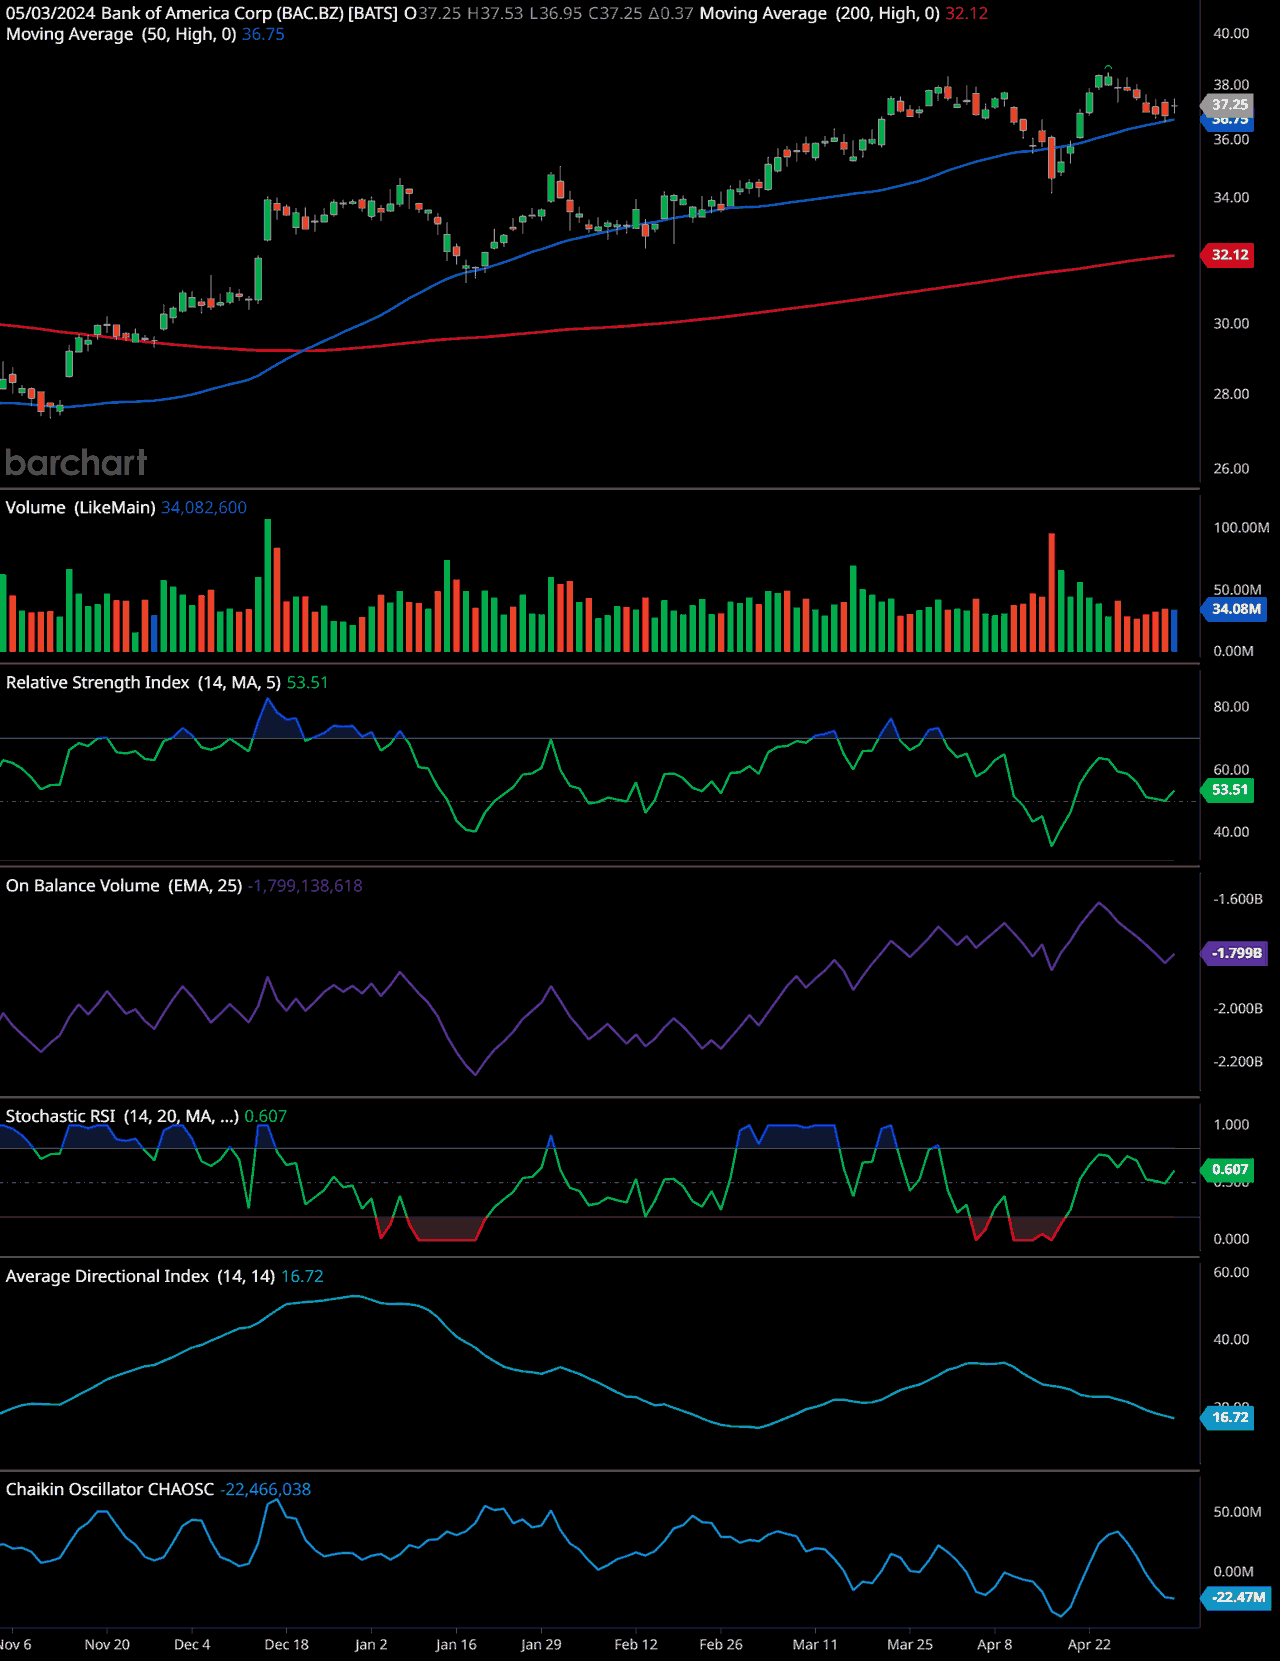
Task: Click the gray 37.25 last price flag
Action: [1228, 104]
